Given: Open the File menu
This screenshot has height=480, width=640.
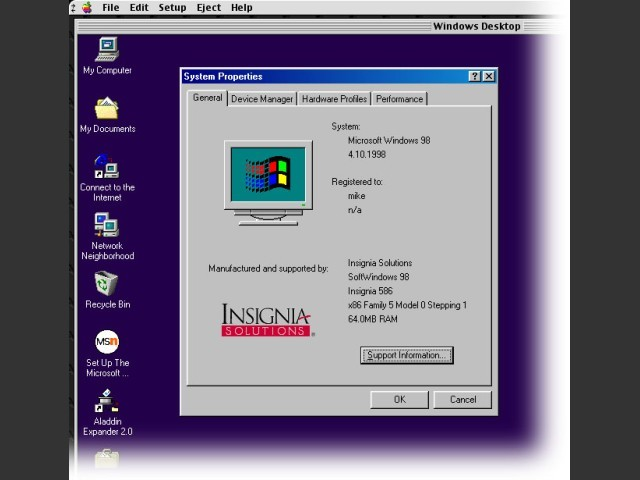Looking at the screenshot, I should pos(111,7).
